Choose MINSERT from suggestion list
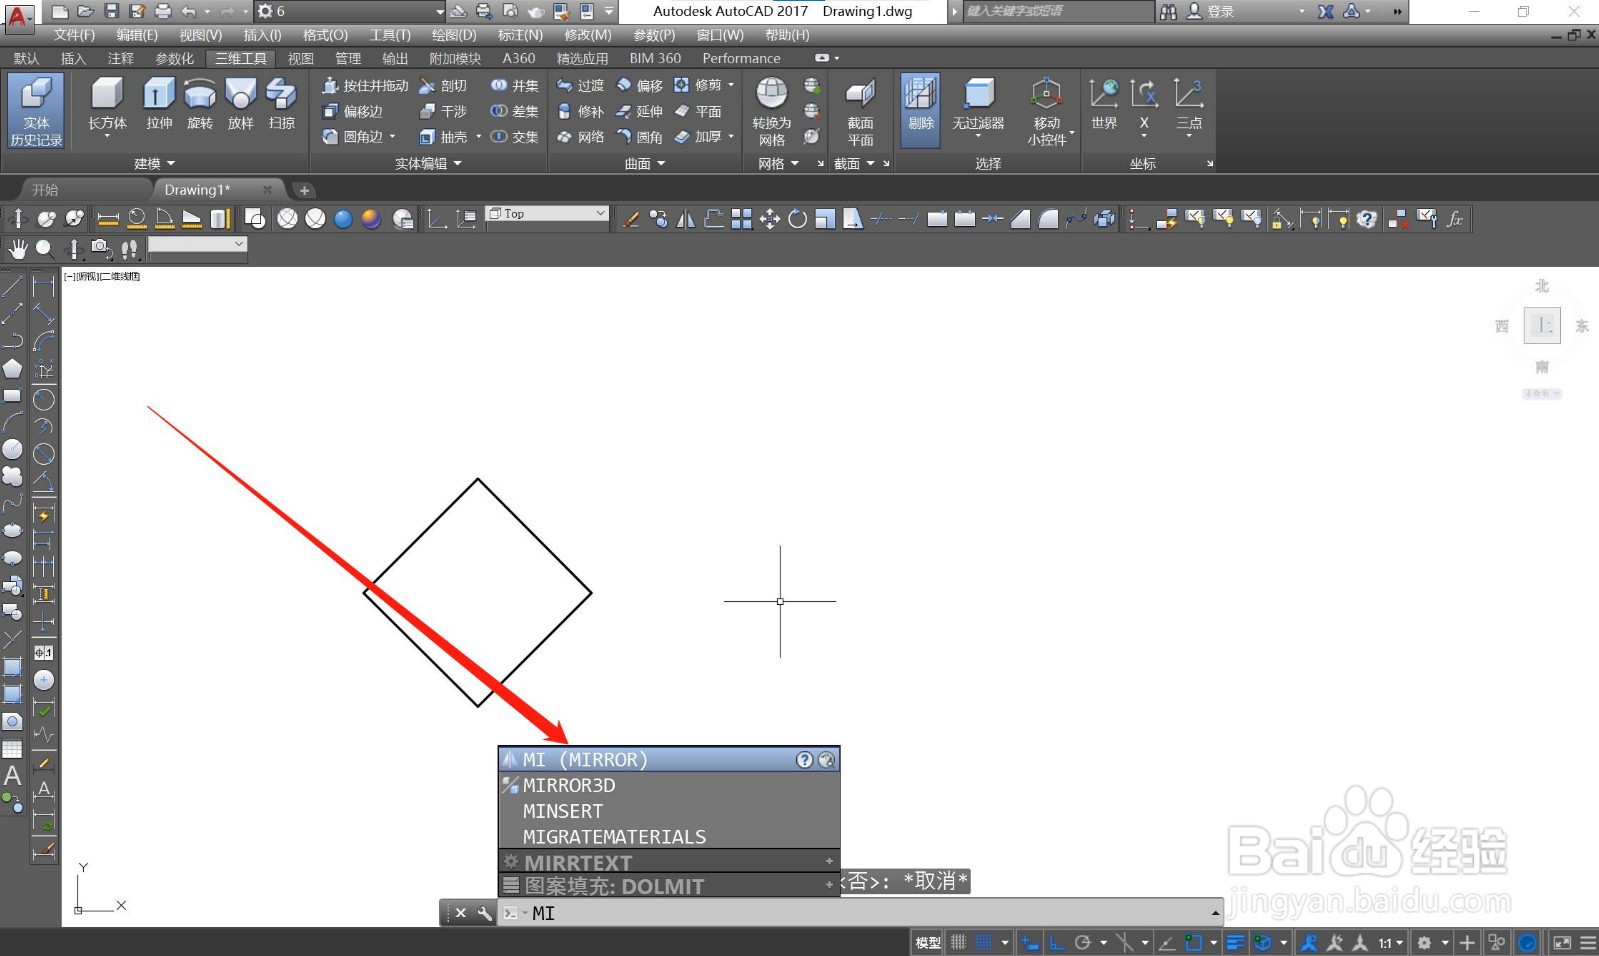1599x956 pixels. coord(669,811)
